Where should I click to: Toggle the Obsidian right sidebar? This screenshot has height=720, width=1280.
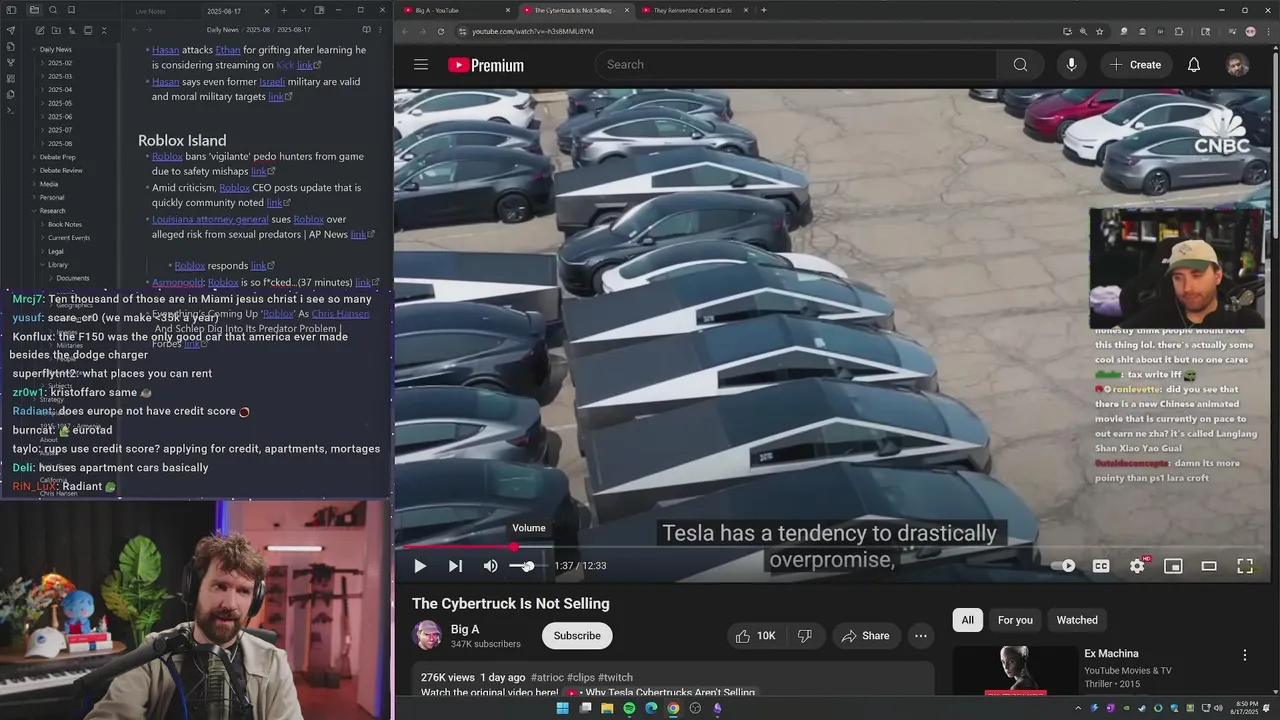click(x=319, y=10)
